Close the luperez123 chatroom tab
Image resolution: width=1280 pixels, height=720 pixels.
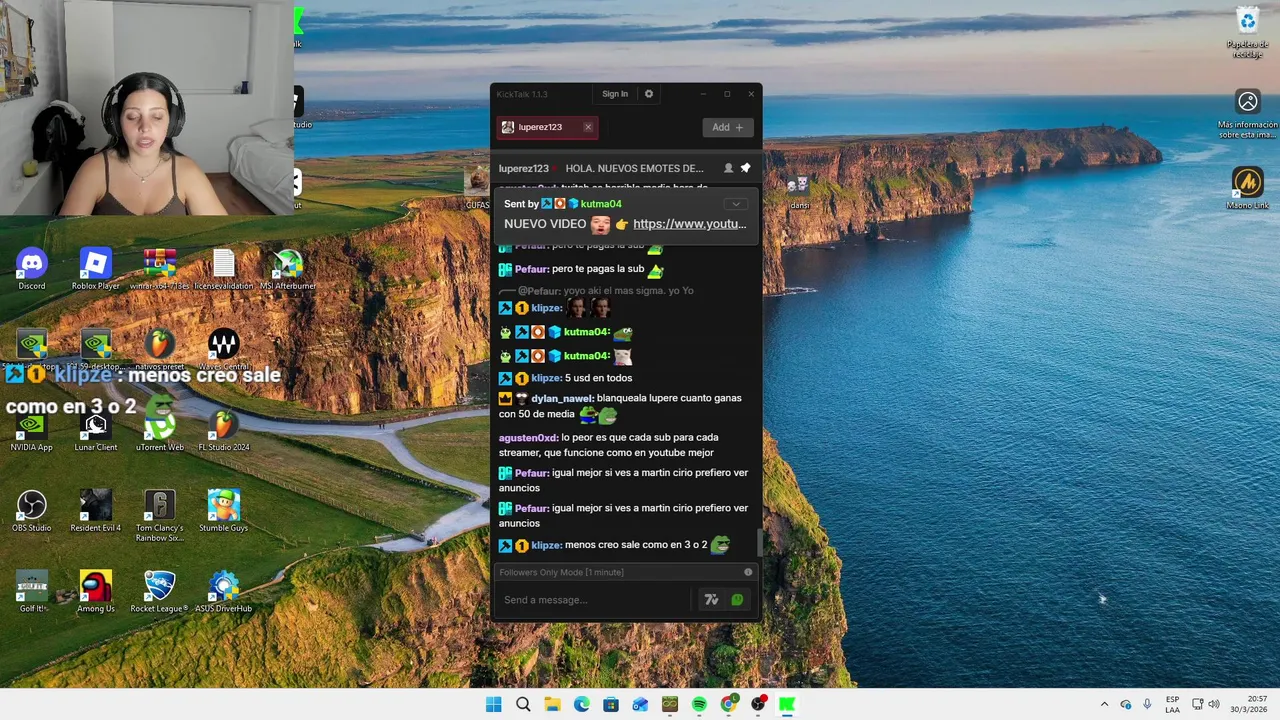(588, 127)
